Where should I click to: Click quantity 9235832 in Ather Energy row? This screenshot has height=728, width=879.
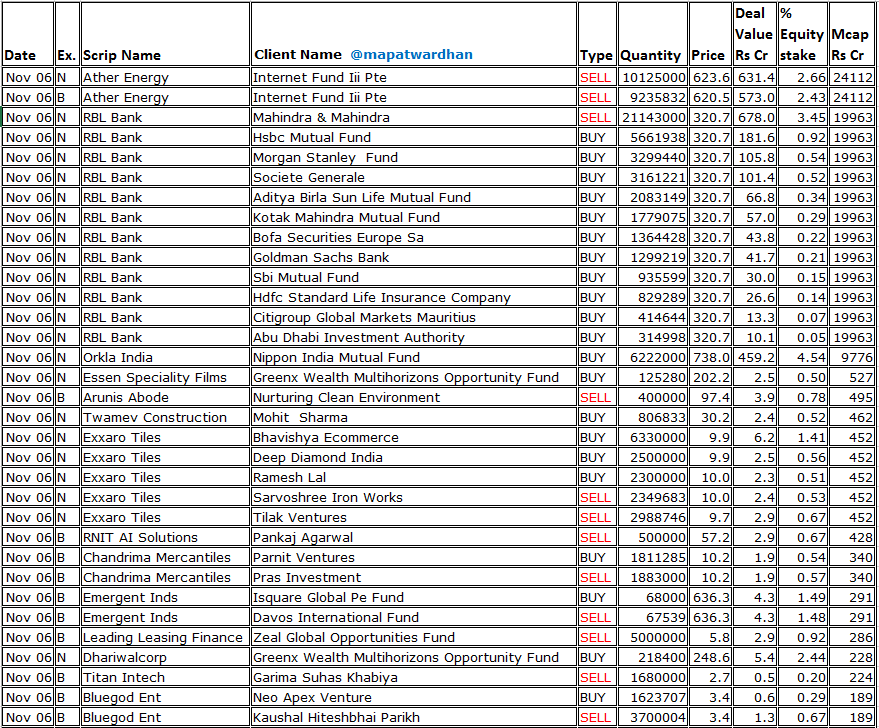[653, 98]
